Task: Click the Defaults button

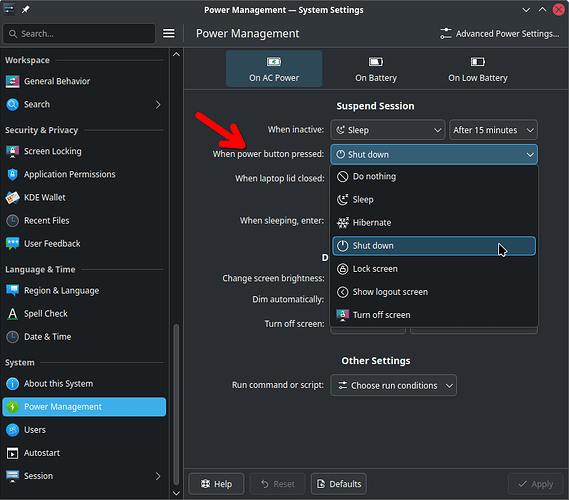Action: click(339, 484)
